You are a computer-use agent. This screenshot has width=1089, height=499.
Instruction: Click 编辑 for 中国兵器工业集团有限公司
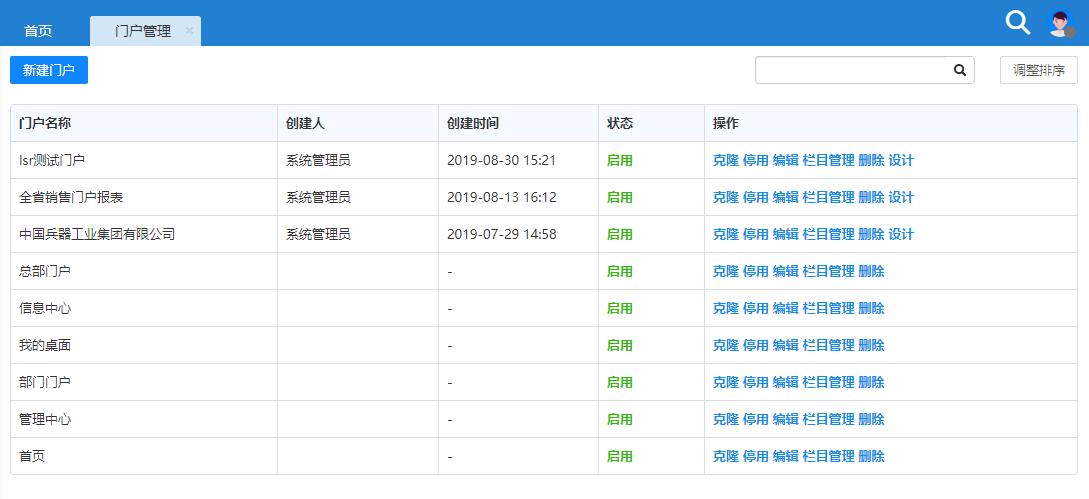click(x=785, y=234)
